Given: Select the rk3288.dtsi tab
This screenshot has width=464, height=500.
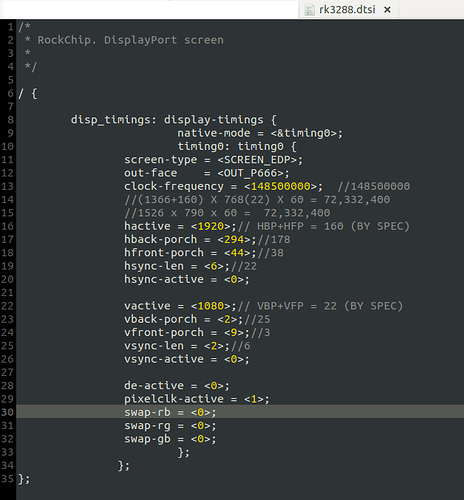Looking at the screenshot, I should pos(348,9).
